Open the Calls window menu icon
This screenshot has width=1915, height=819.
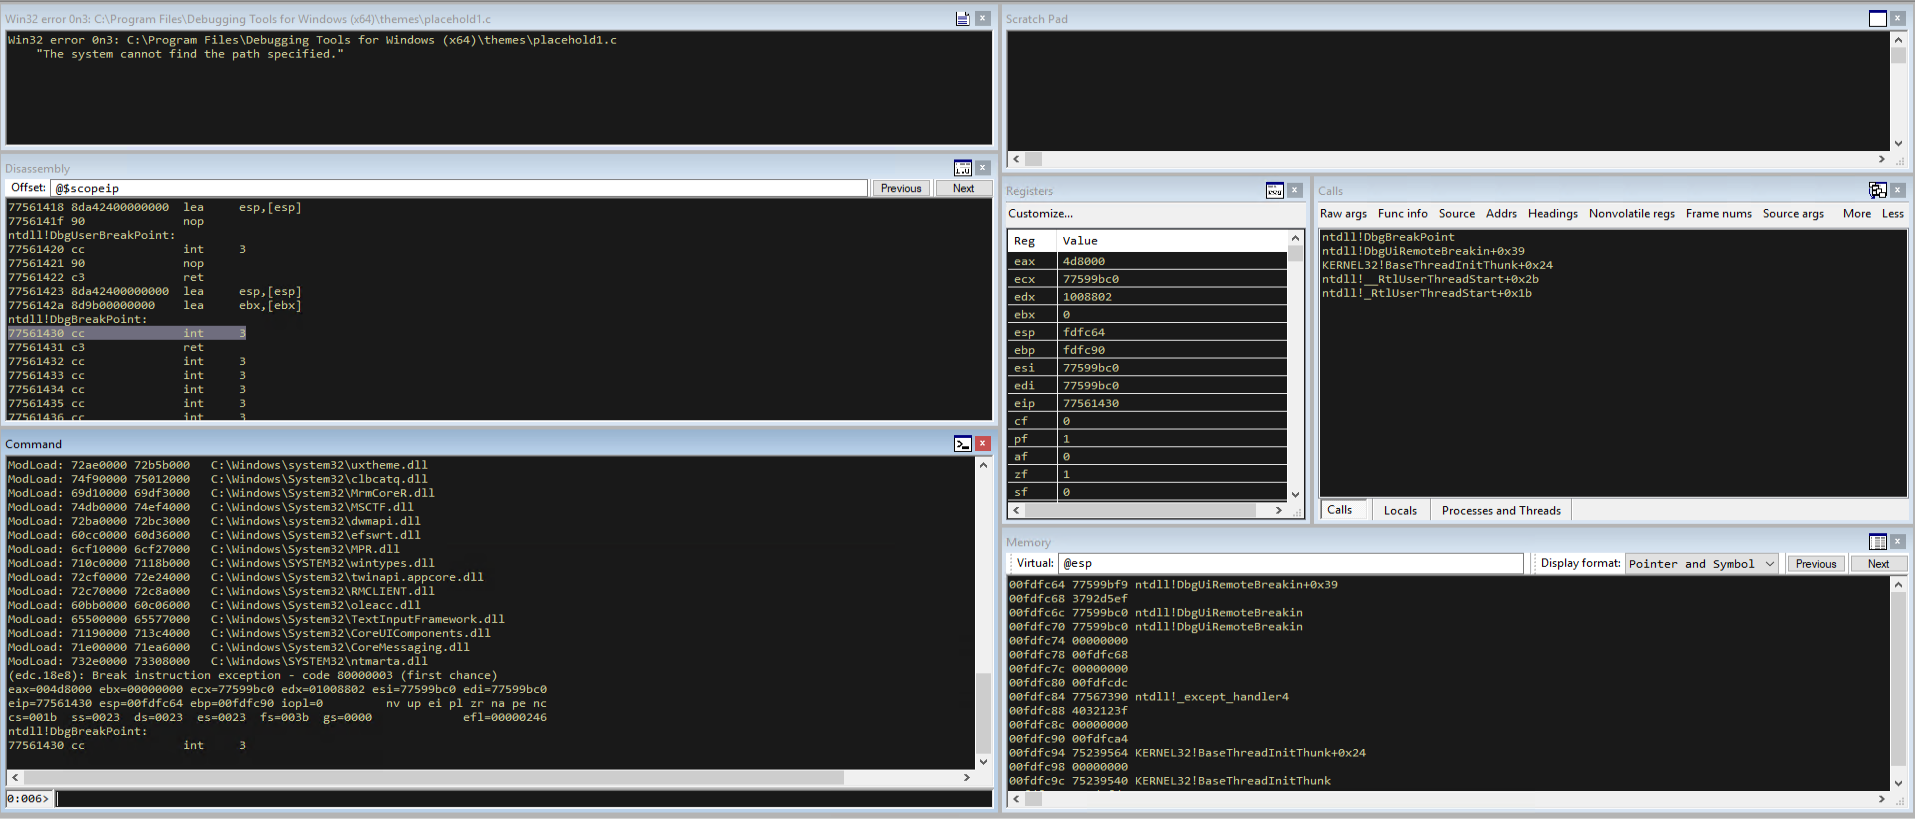[x=1878, y=190]
